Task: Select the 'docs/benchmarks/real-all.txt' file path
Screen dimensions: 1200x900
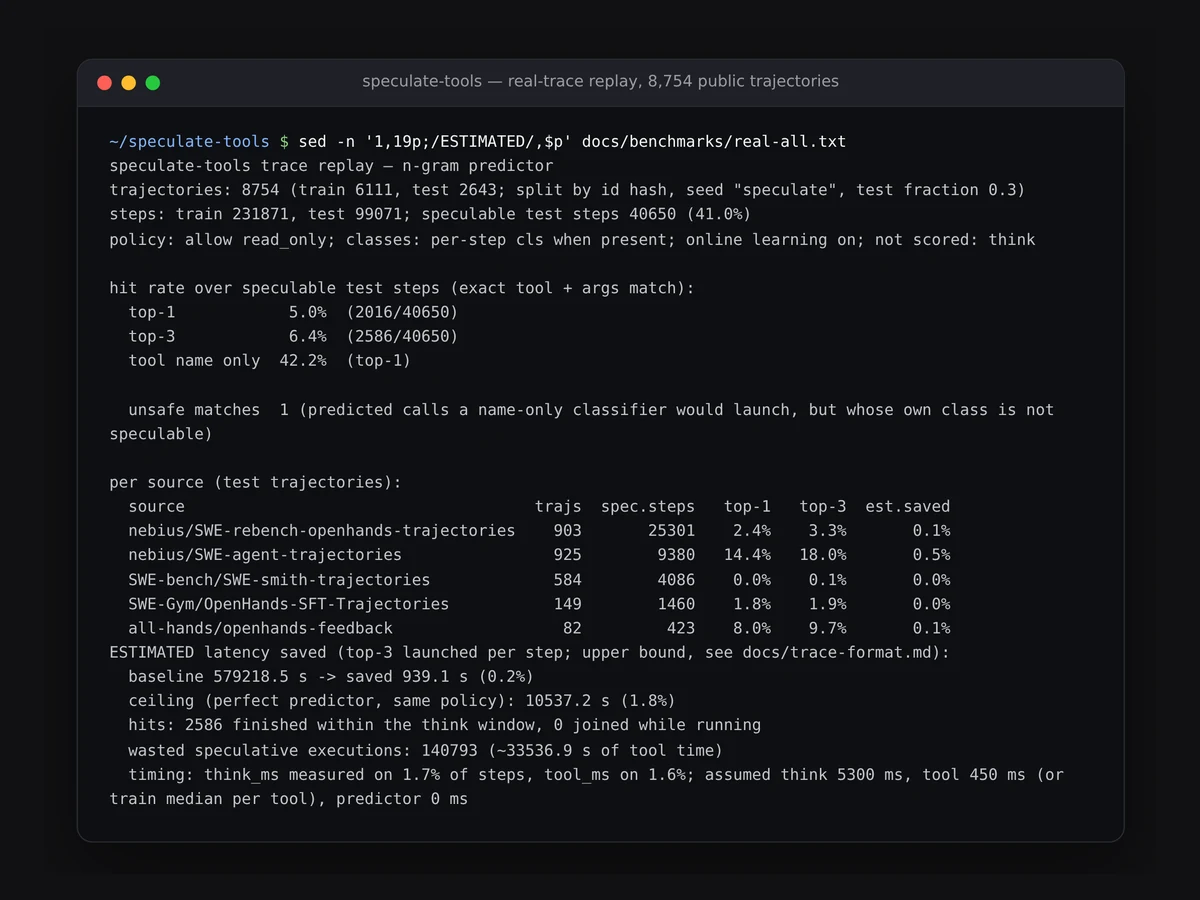Action: 714,142
